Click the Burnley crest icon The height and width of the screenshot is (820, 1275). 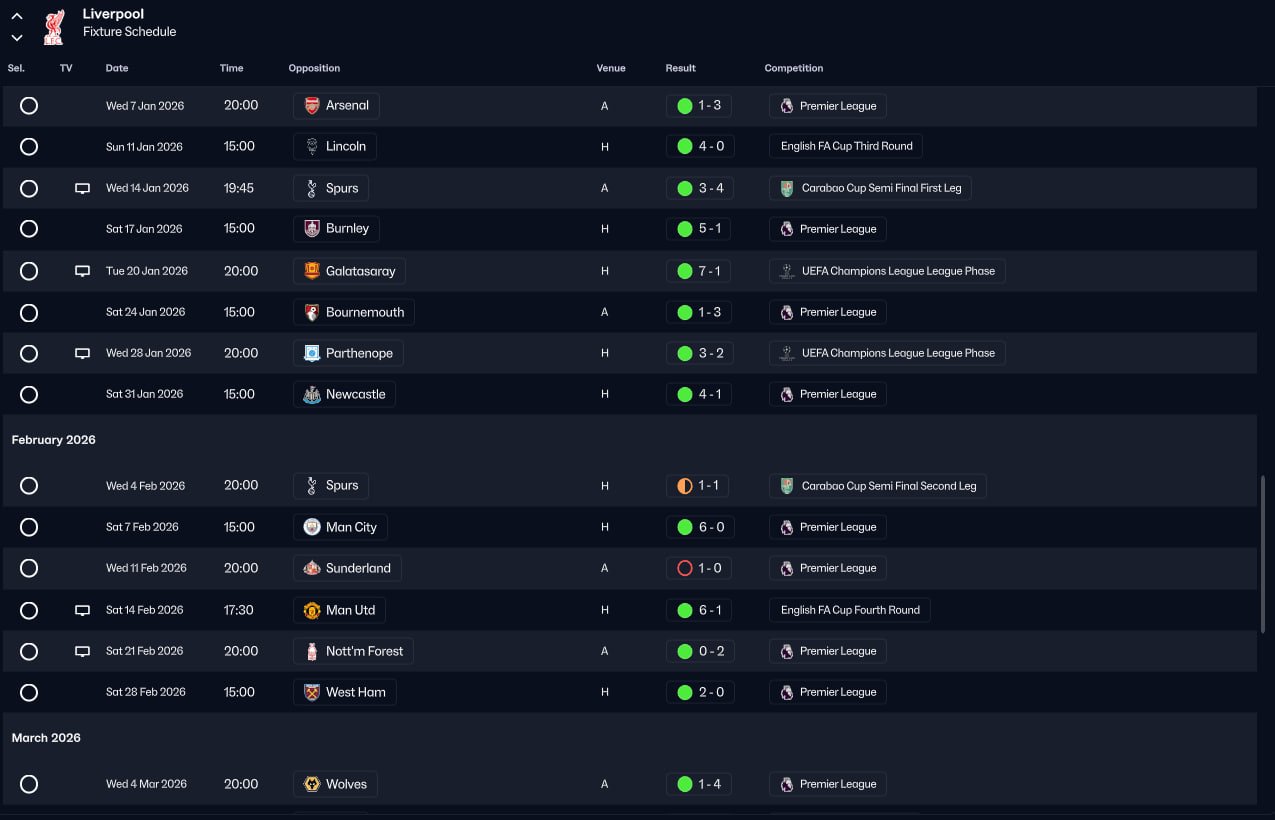tap(312, 229)
